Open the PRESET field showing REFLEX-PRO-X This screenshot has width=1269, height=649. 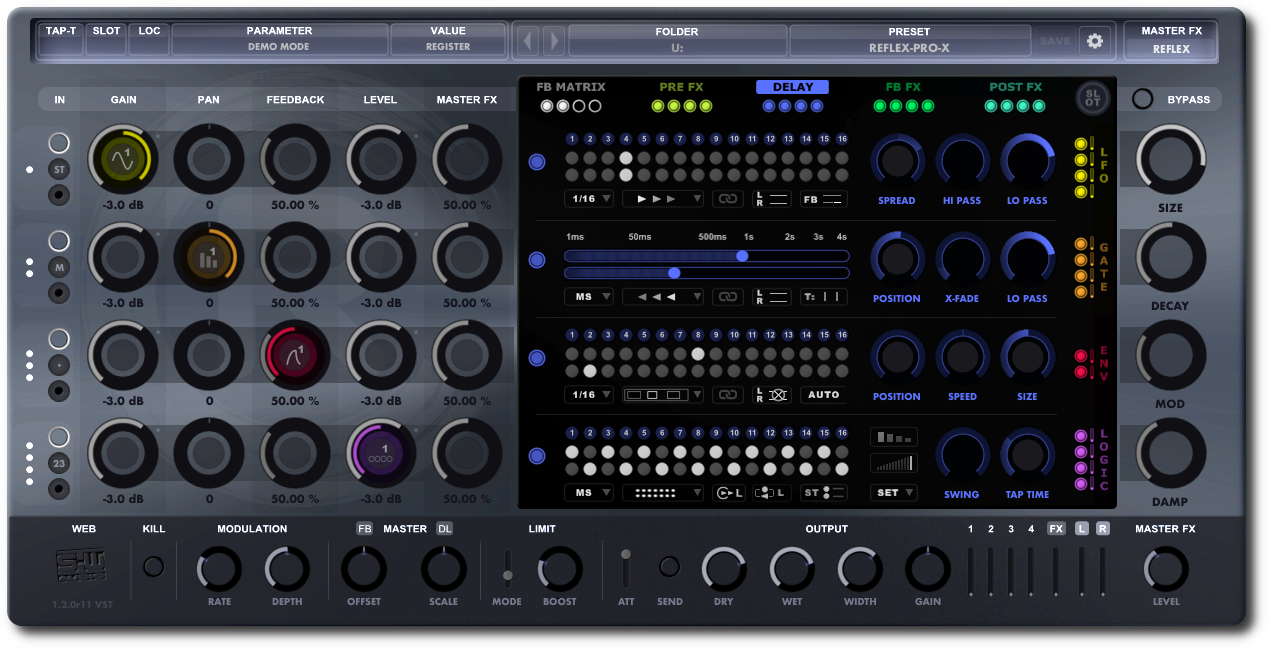(909, 40)
